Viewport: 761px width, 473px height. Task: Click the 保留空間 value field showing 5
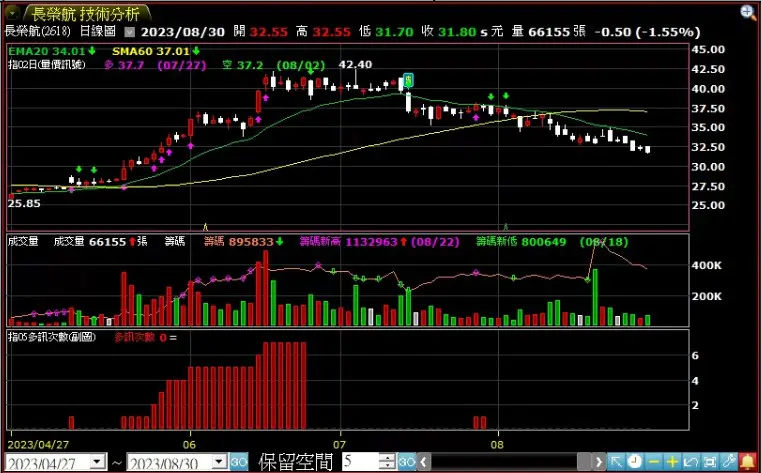tap(361, 462)
